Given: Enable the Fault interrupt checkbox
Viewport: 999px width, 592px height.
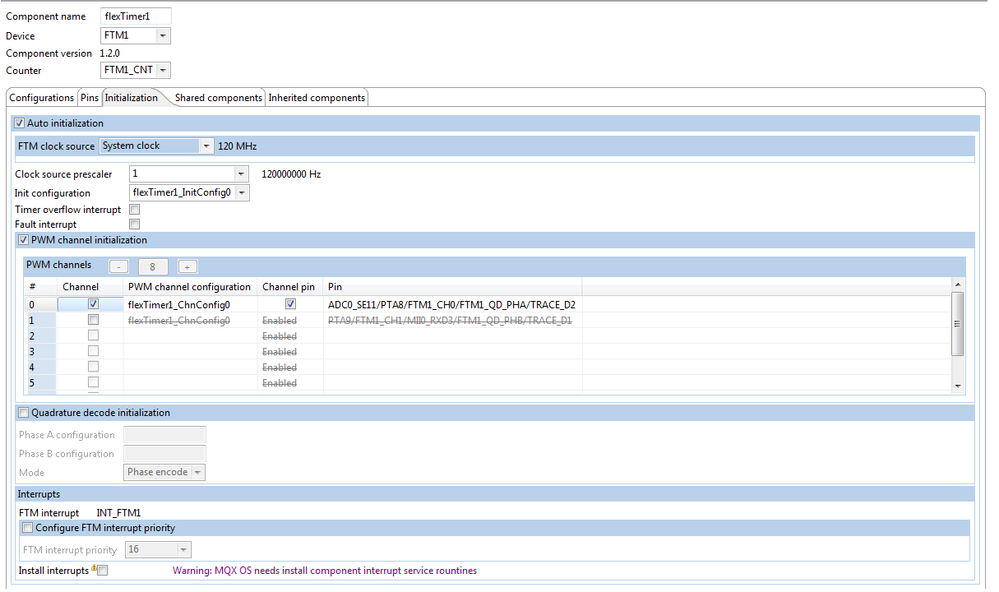Looking at the screenshot, I should (134, 224).
